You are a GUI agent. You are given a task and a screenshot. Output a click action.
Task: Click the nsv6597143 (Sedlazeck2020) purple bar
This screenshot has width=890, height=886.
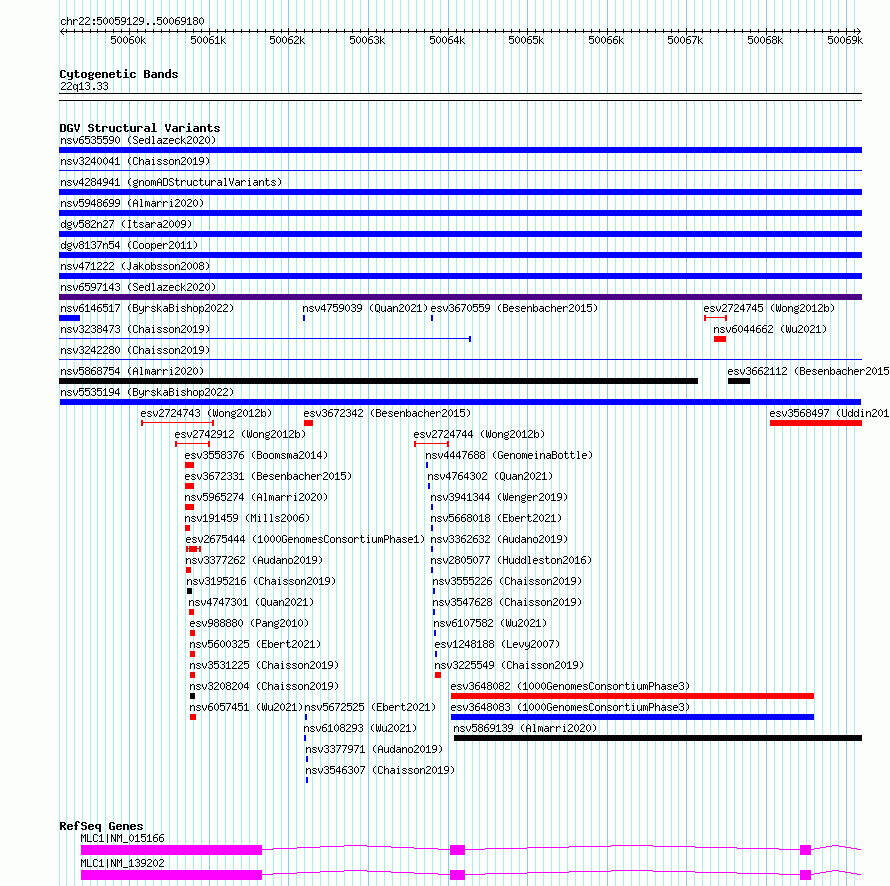coord(460,297)
